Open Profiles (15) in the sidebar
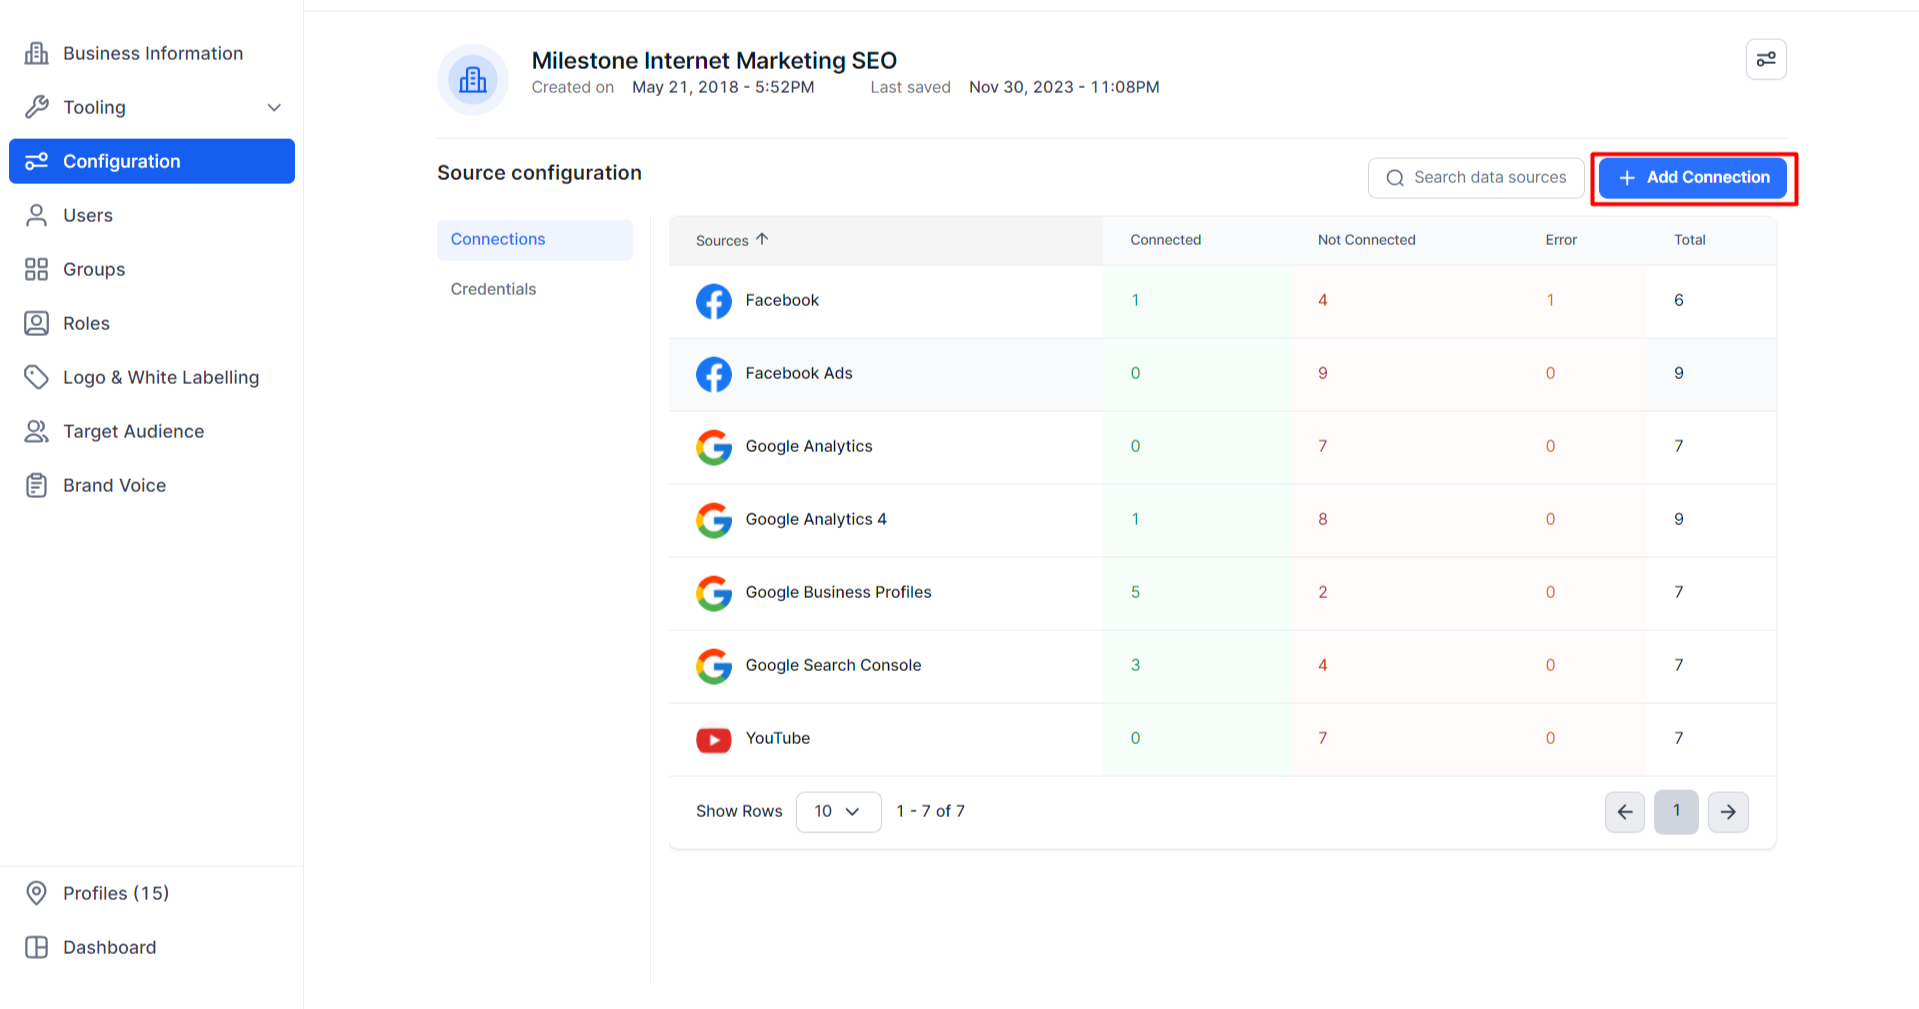This screenshot has height=1009, width=1919. (152, 893)
